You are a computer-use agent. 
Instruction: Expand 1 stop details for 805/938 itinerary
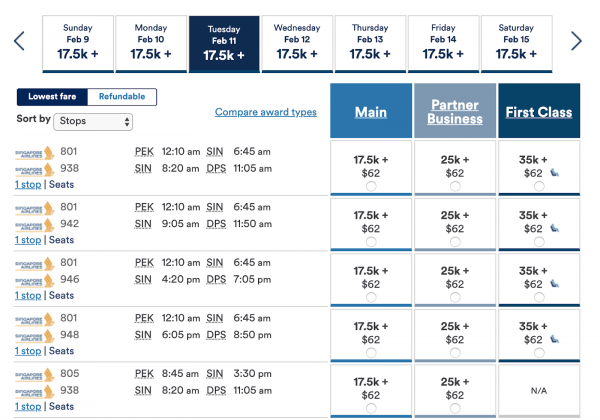point(27,407)
